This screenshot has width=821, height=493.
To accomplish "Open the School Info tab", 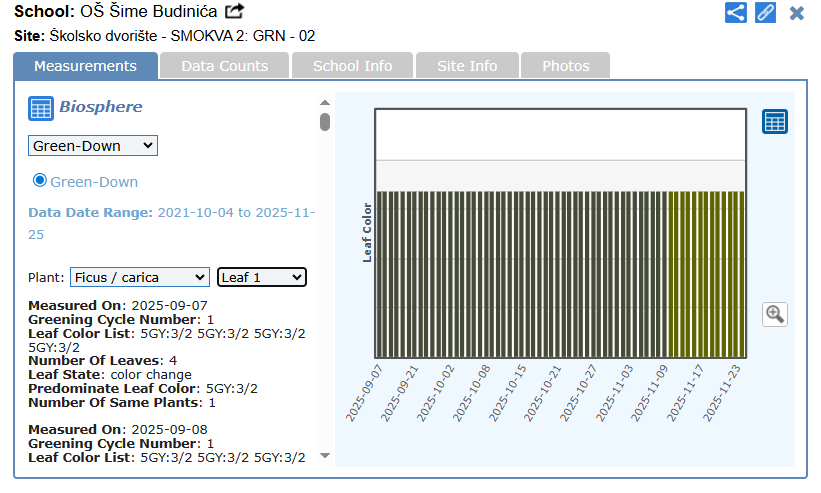I will [352, 66].
